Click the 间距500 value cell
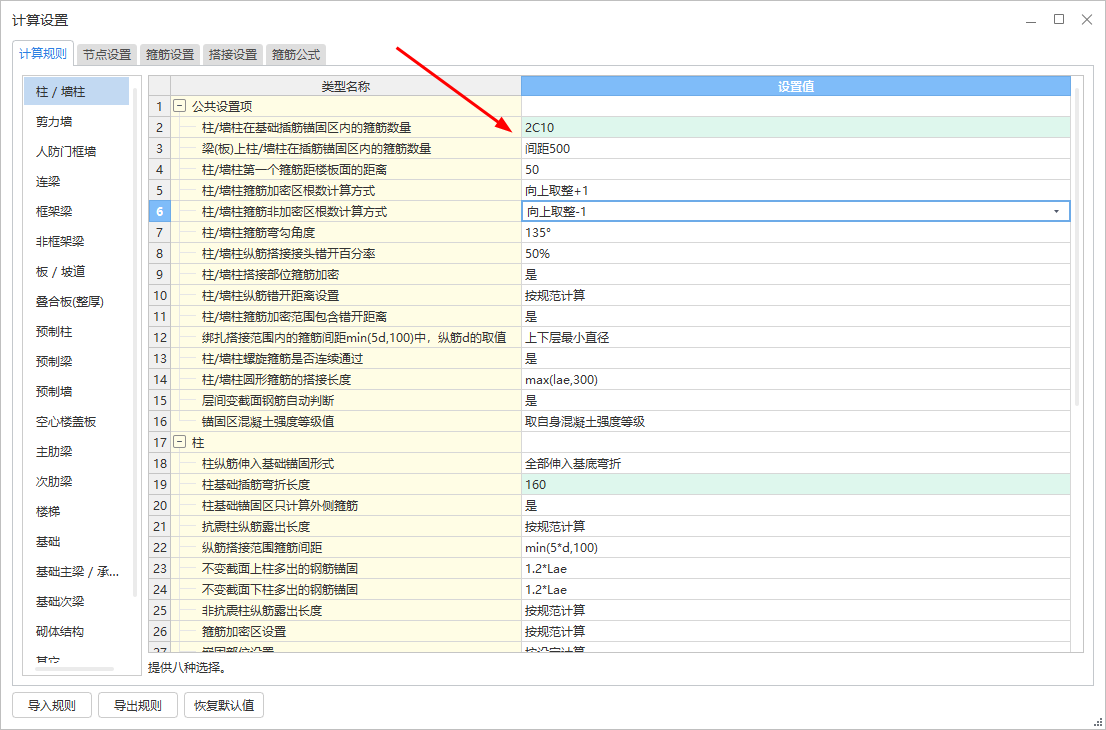The image size is (1106, 730). pos(796,149)
